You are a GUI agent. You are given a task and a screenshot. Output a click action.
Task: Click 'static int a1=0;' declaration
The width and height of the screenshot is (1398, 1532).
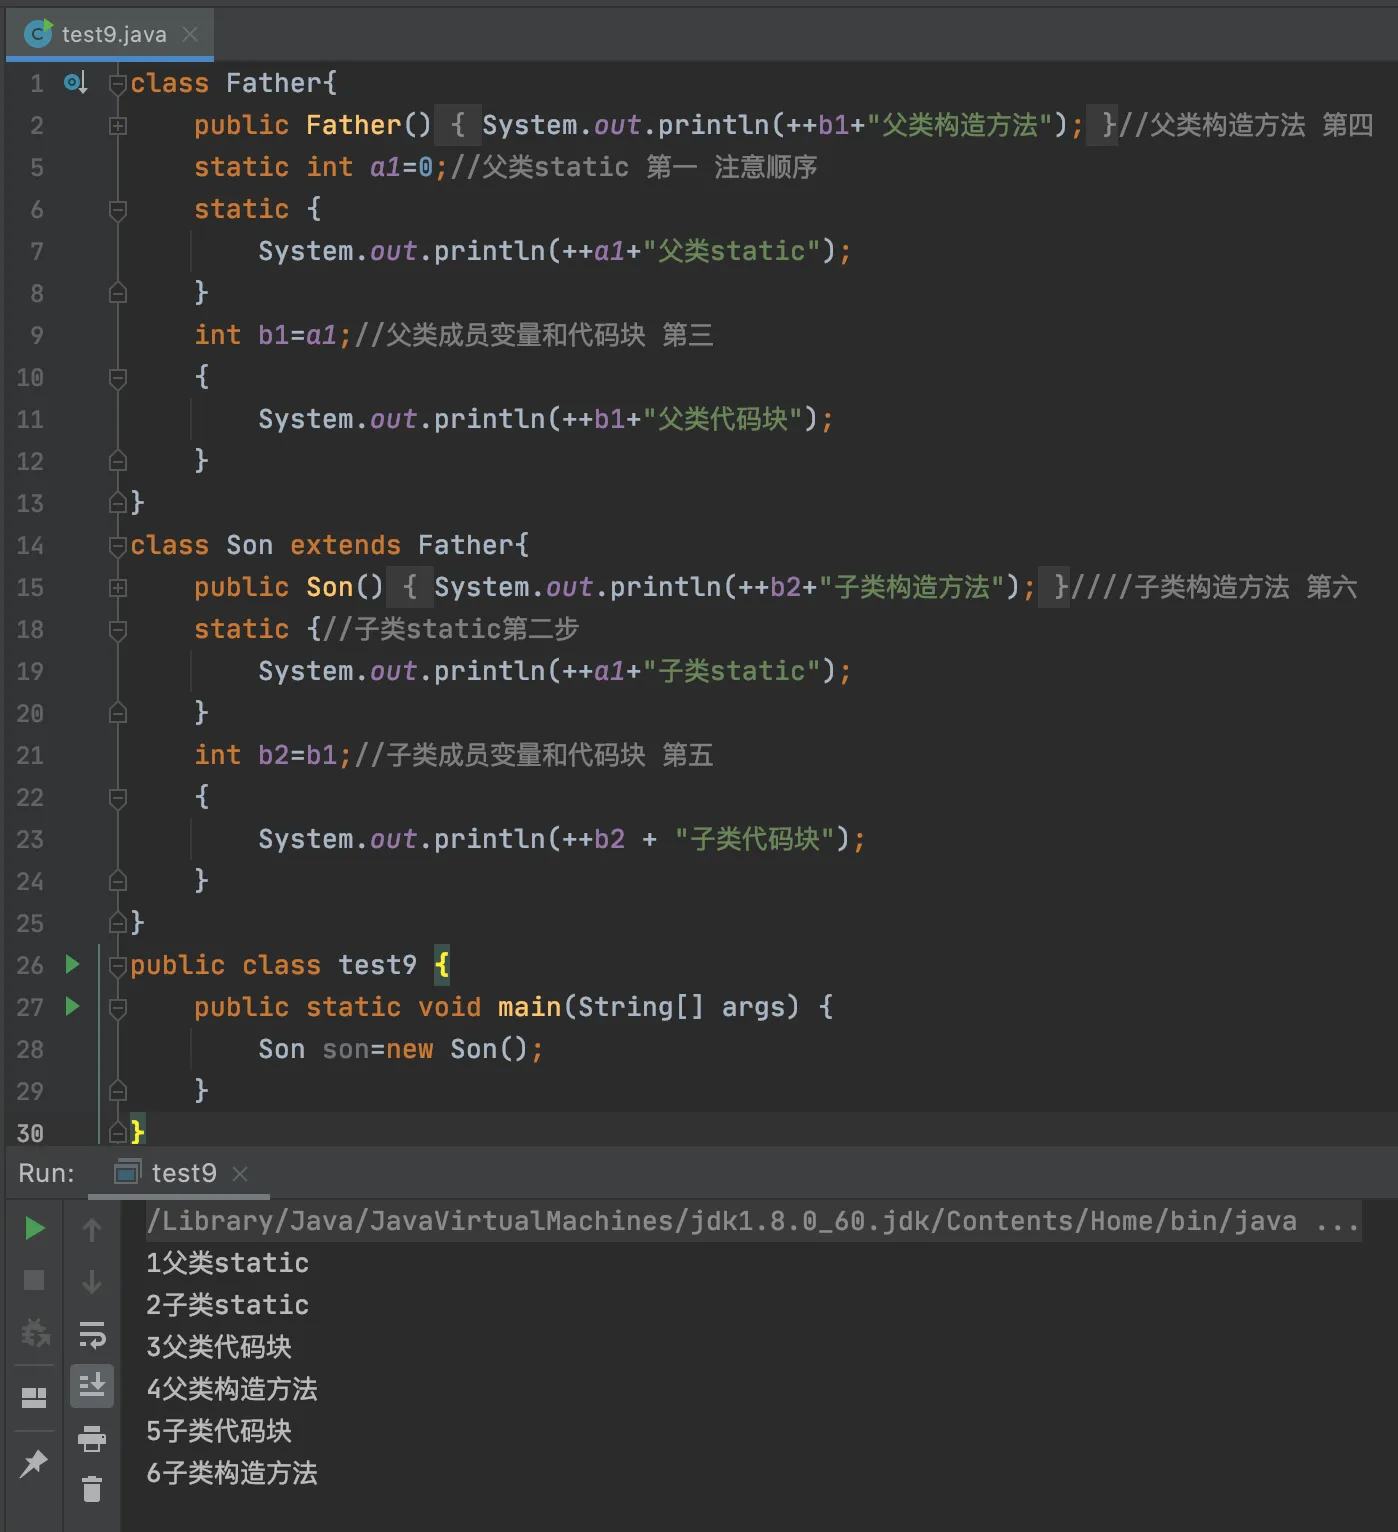tap(321, 167)
